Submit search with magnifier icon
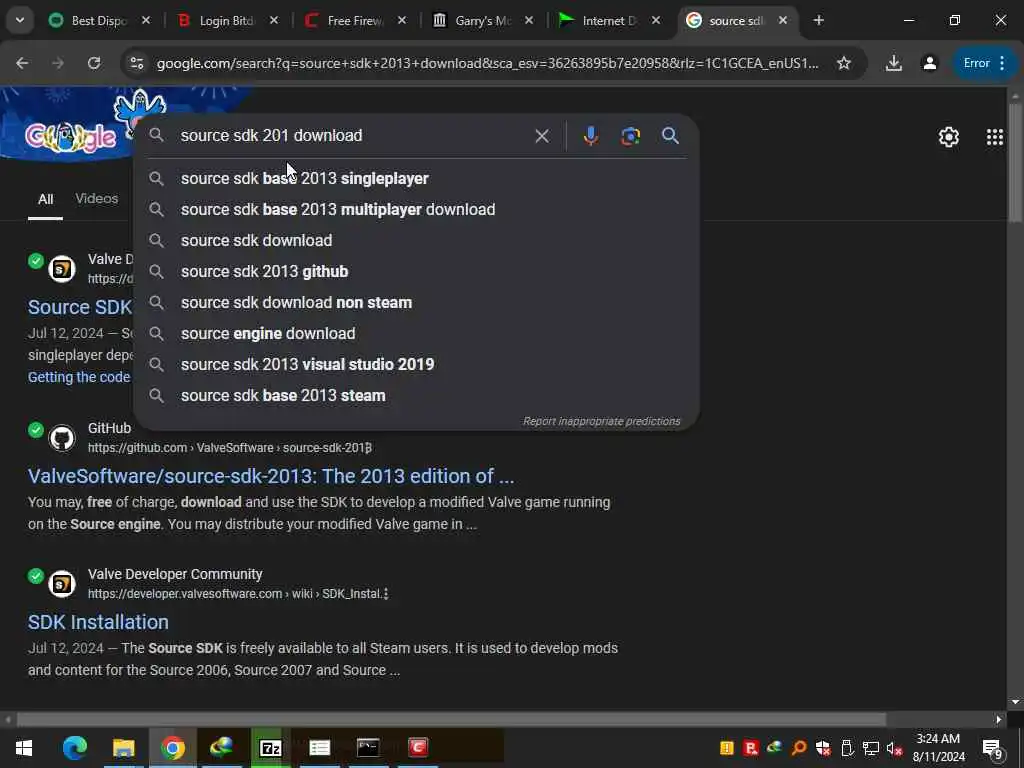Viewport: 1024px width, 768px height. (670, 136)
